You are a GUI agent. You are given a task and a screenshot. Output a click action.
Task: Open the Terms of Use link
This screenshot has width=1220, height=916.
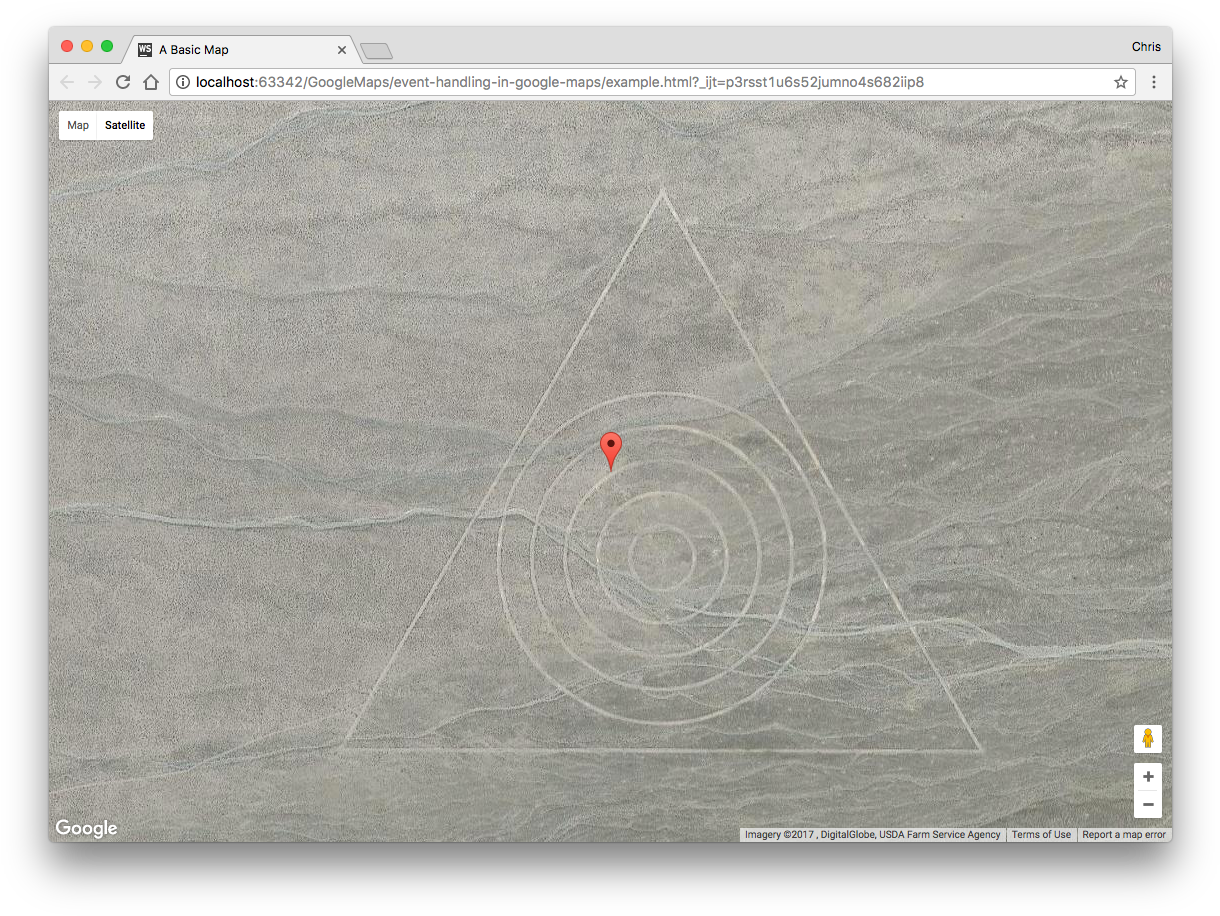[x=1041, y=834]
